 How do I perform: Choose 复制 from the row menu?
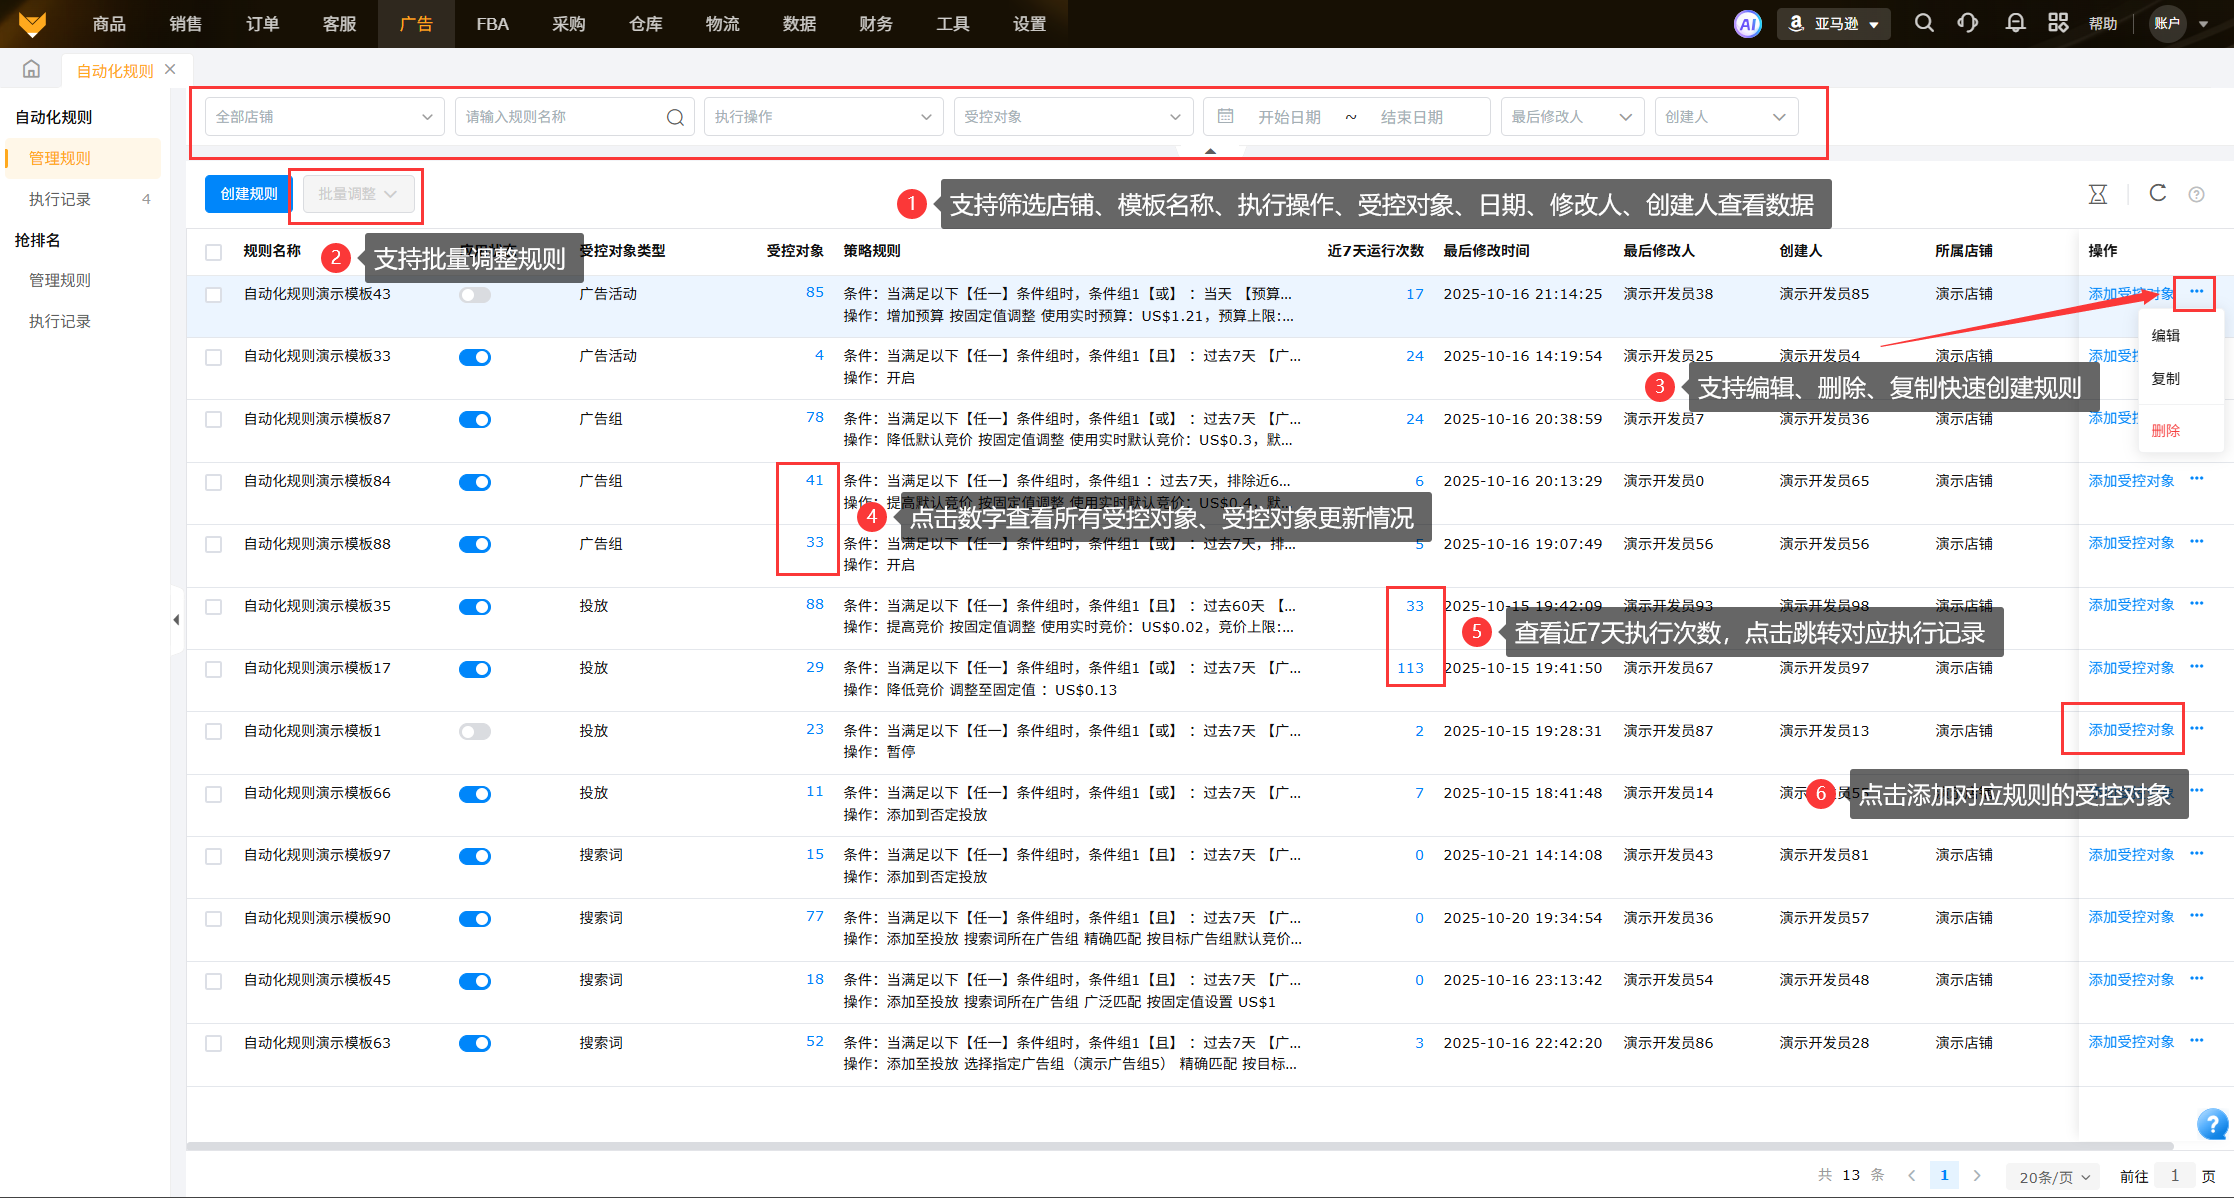2166,379
